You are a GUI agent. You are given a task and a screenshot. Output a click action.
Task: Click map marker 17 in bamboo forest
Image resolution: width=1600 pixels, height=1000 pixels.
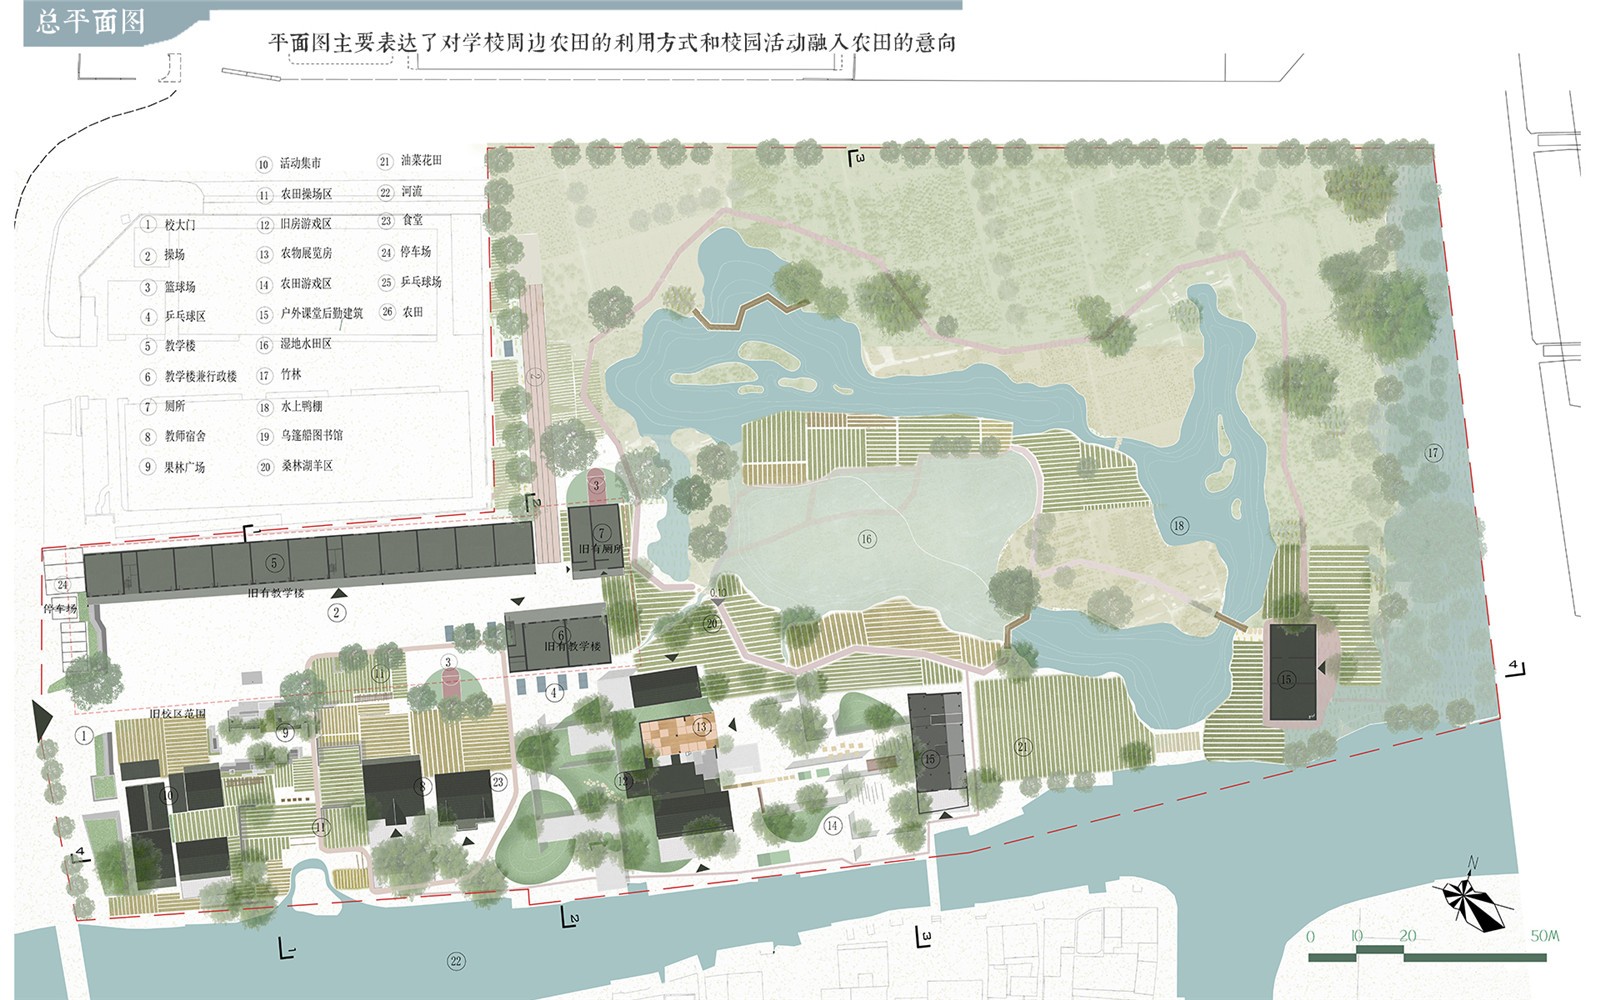[1433, 453]
